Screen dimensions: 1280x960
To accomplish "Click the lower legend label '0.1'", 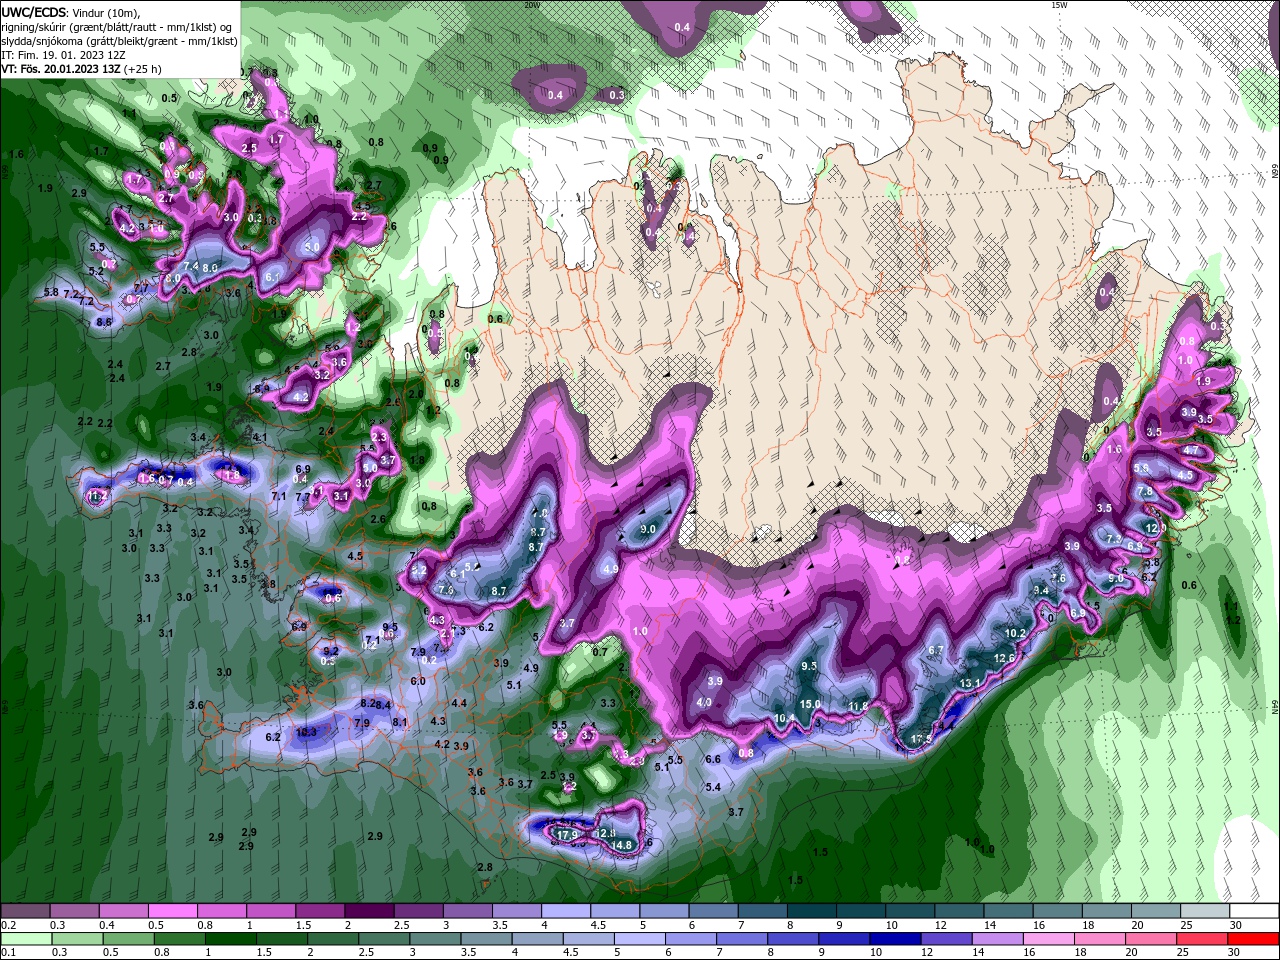I will tap(8, 952).
